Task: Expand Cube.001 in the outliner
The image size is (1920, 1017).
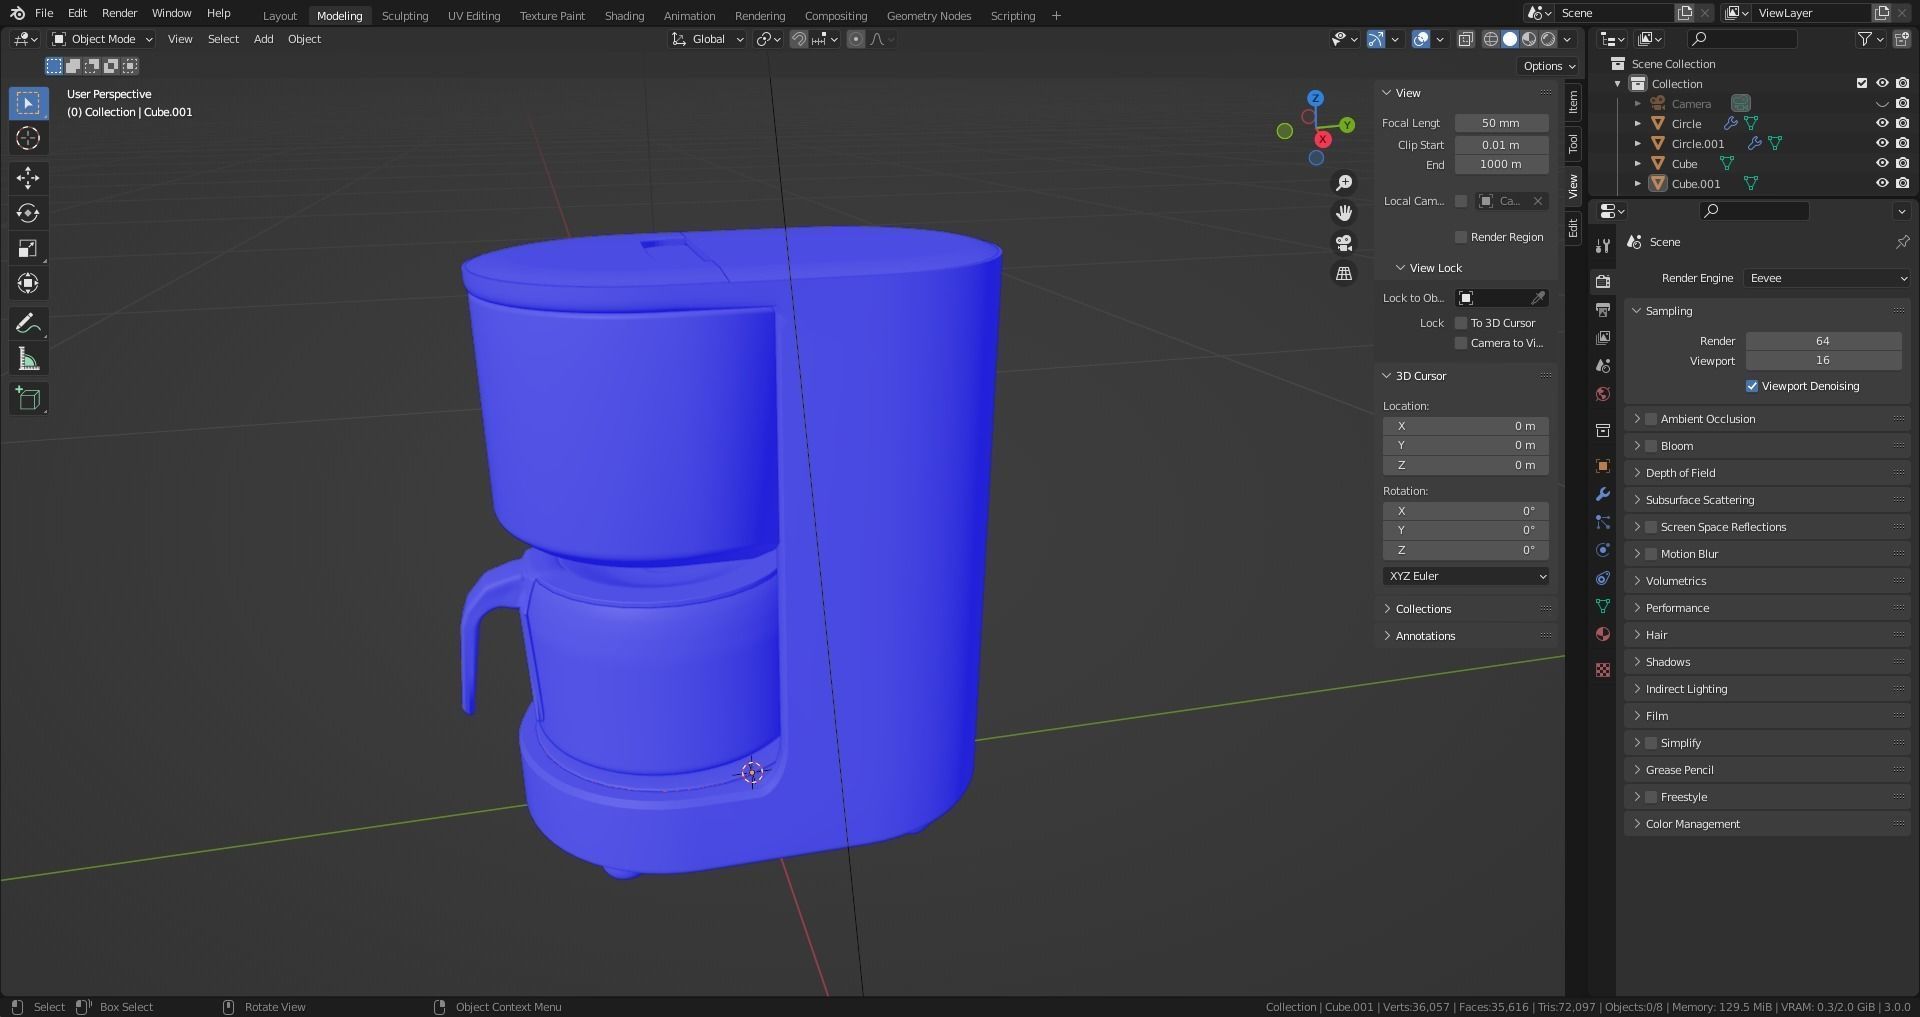Action: [1637, 184]
